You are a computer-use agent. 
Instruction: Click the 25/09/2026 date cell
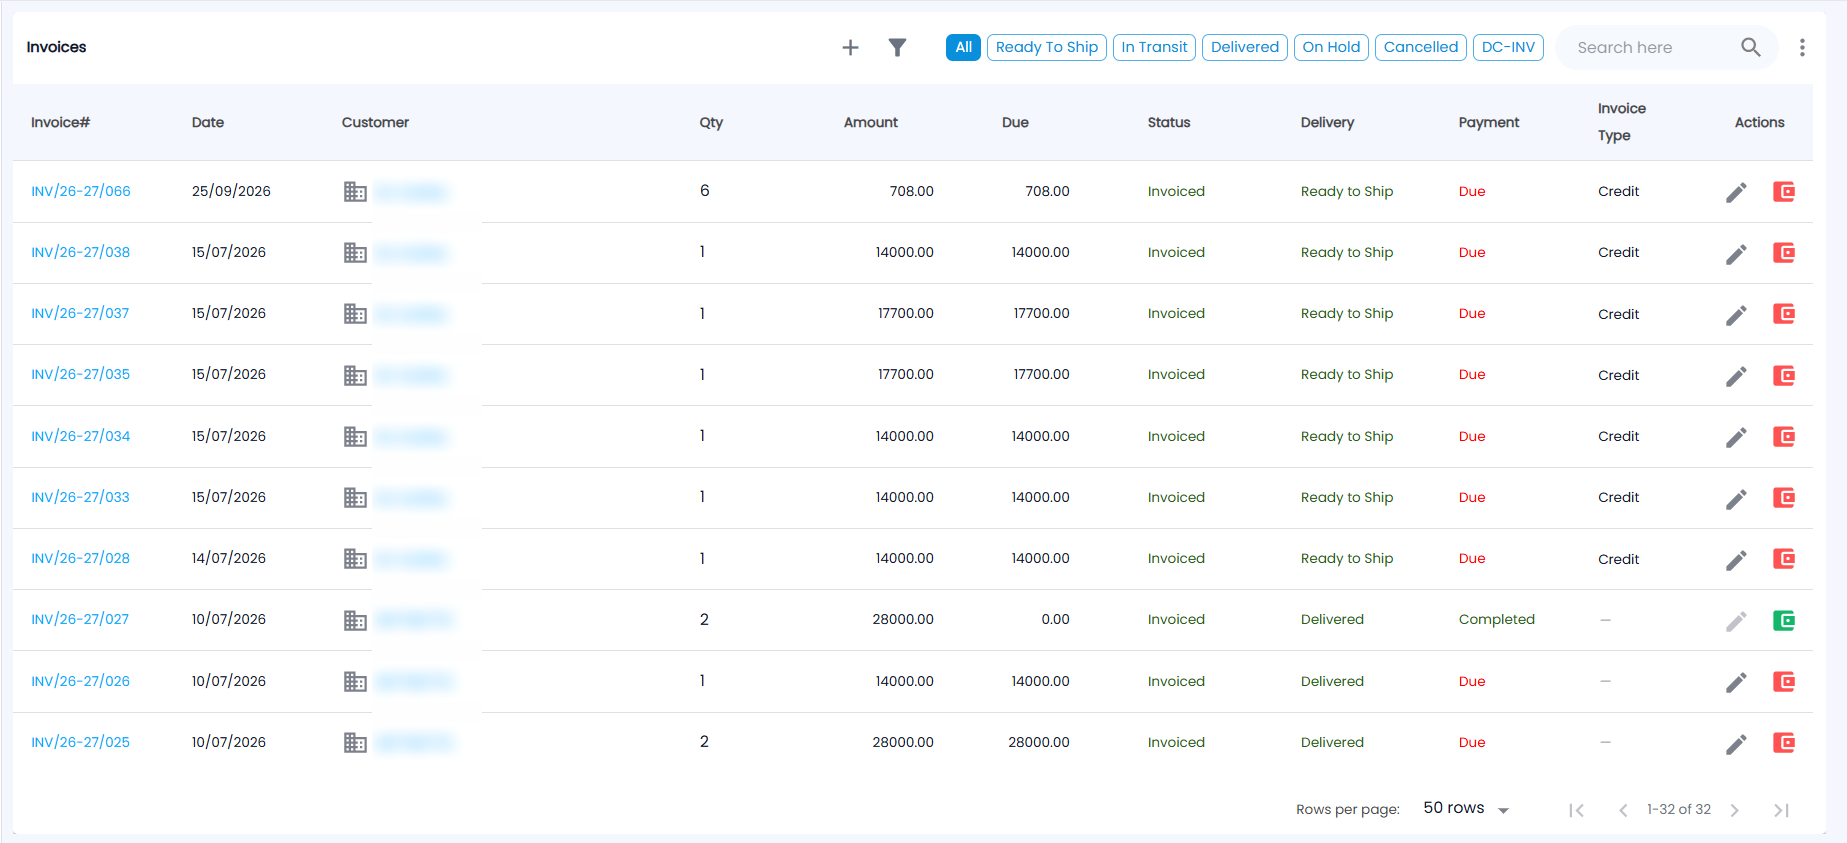click(x=231, y=191)
